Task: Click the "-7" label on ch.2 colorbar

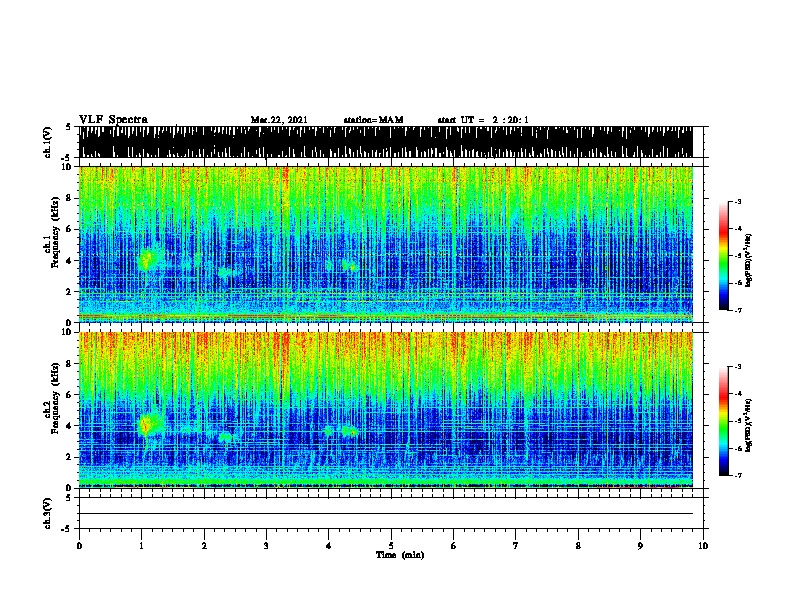Action: [738, 475]
